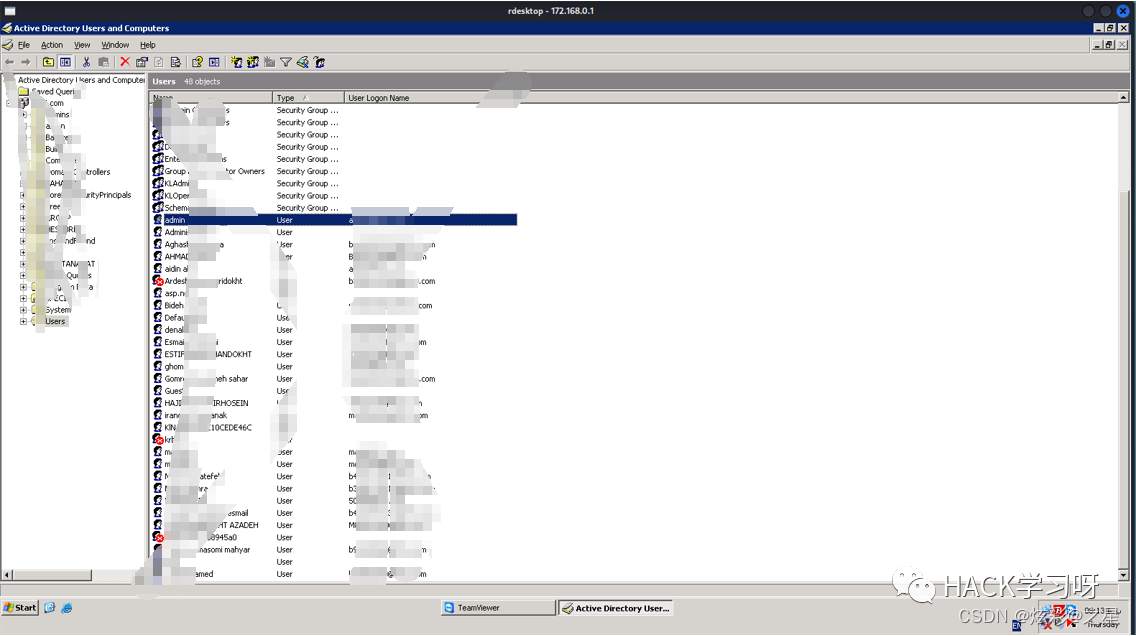Image resolution: width=1136 pixels, height=636 pixels.
Task: Click the list's vertical scrollbar down arrow
Action: pos(1124,575)
